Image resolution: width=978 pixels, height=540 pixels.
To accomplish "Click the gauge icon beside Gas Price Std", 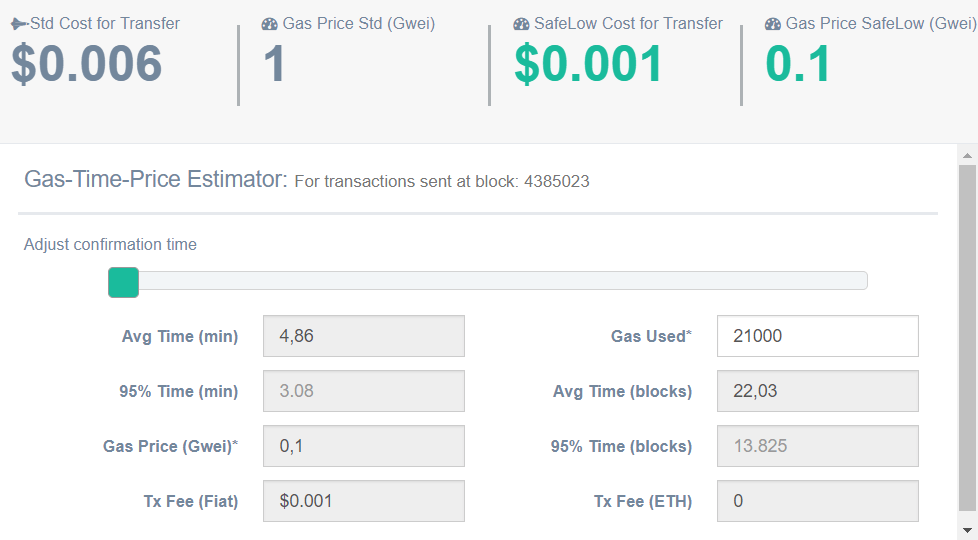I will (269, 23).
